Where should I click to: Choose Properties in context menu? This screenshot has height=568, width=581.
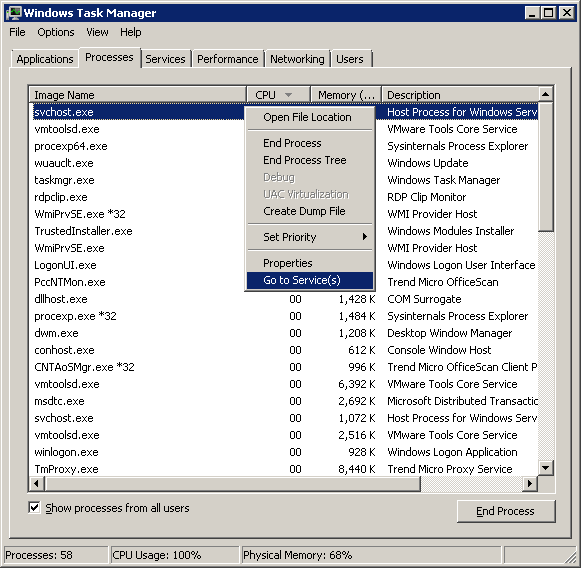(310, 263)
